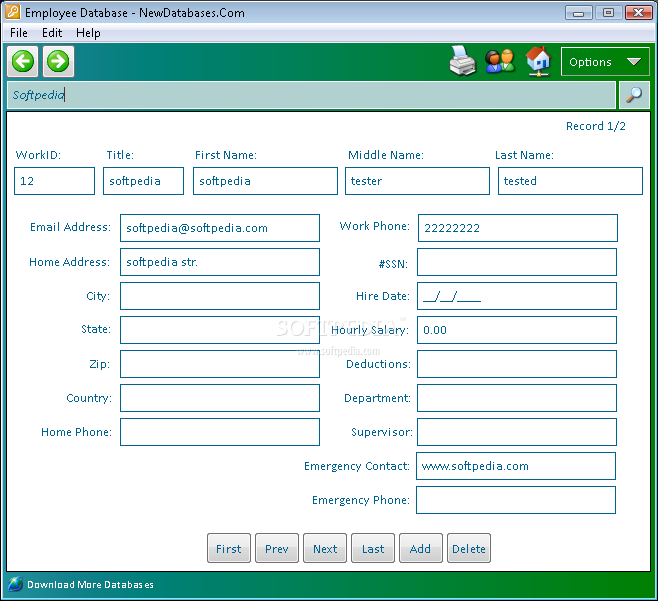Image resolution: width=658 pixels, height=601 pixels.
Task: Click the empty Supervisor field
Action: (517, 432)
